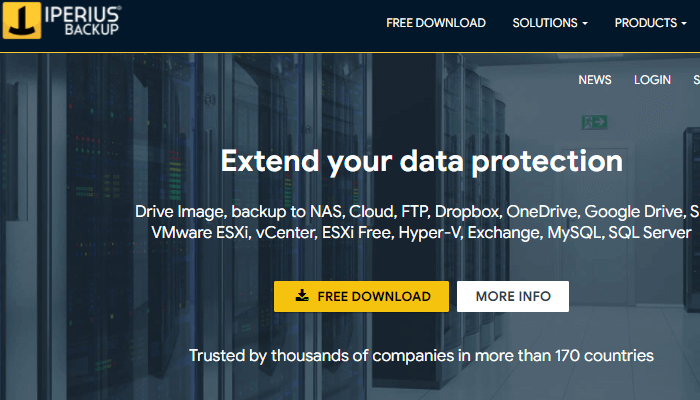The height and width of the screenshot is (400, 700).
Task: Click the More Info button
Action: tap(512, 296)
